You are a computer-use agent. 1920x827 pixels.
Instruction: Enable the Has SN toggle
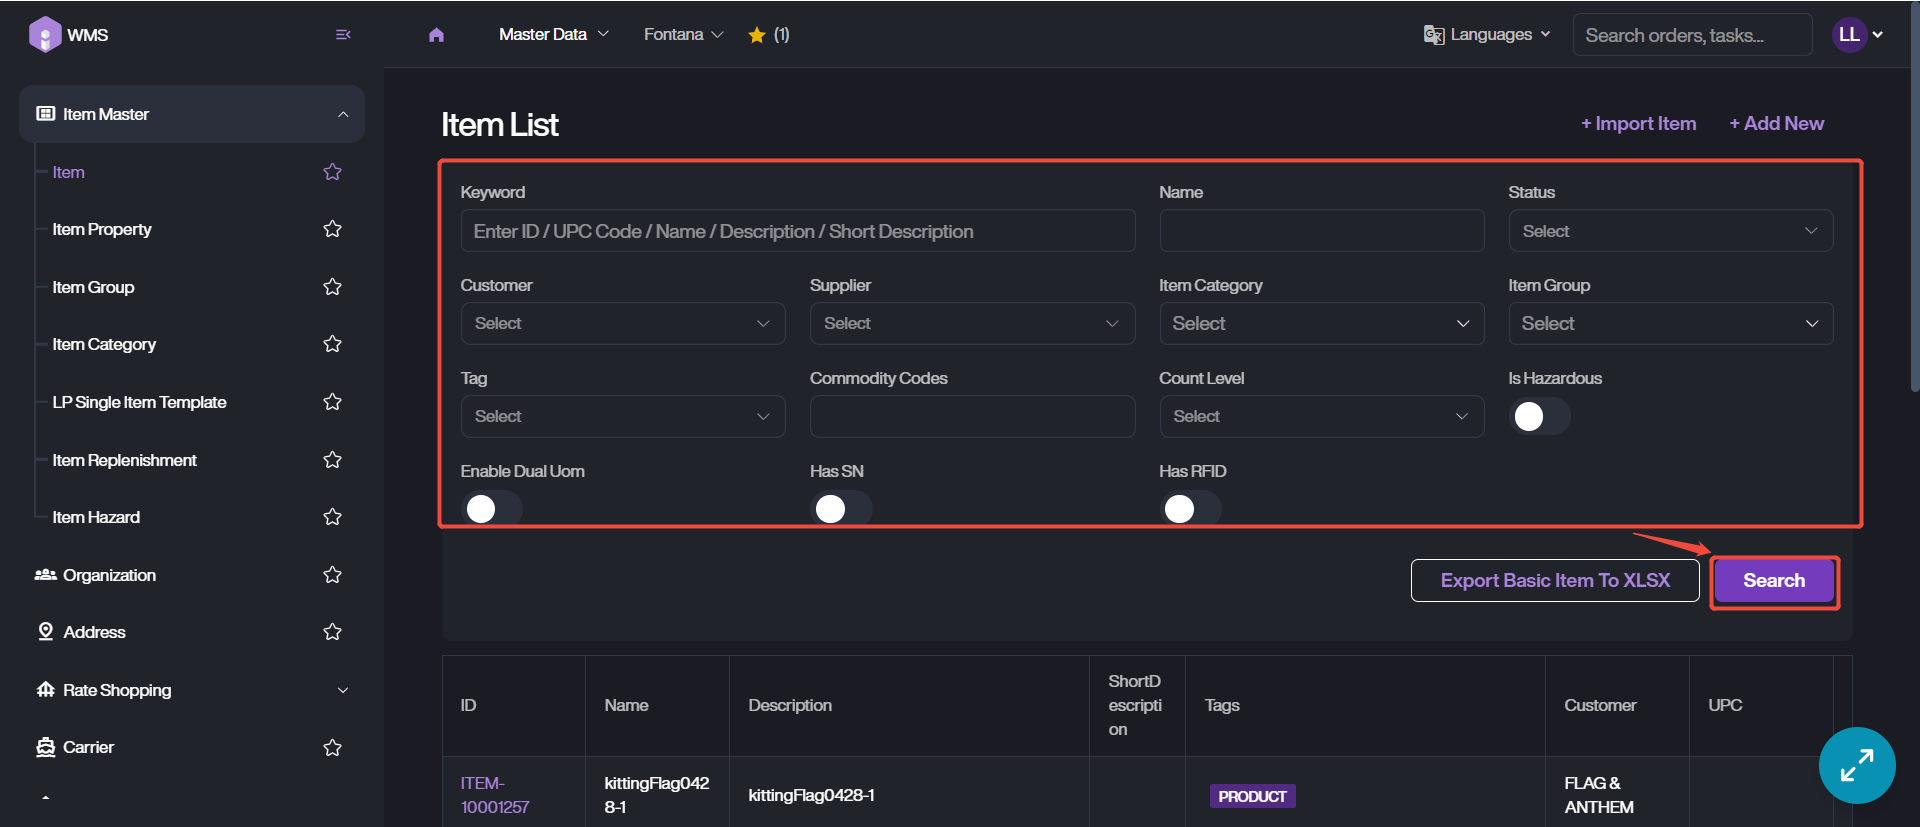(x=840, y=509)
